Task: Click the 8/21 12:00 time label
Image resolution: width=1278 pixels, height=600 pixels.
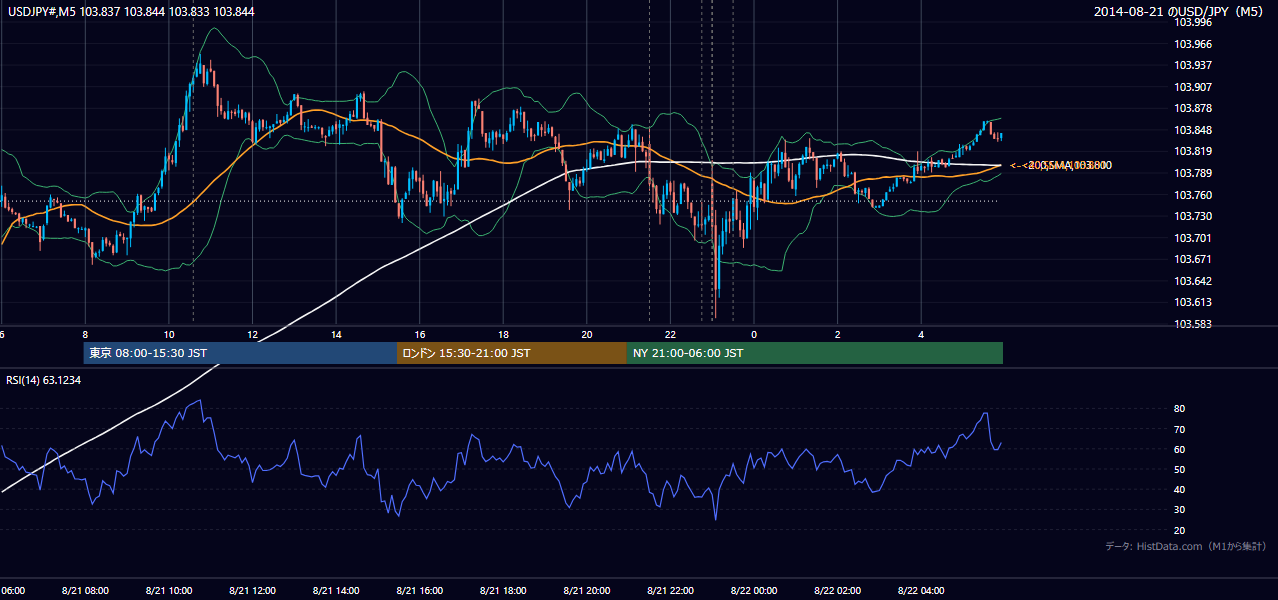Action: (253, 591)
